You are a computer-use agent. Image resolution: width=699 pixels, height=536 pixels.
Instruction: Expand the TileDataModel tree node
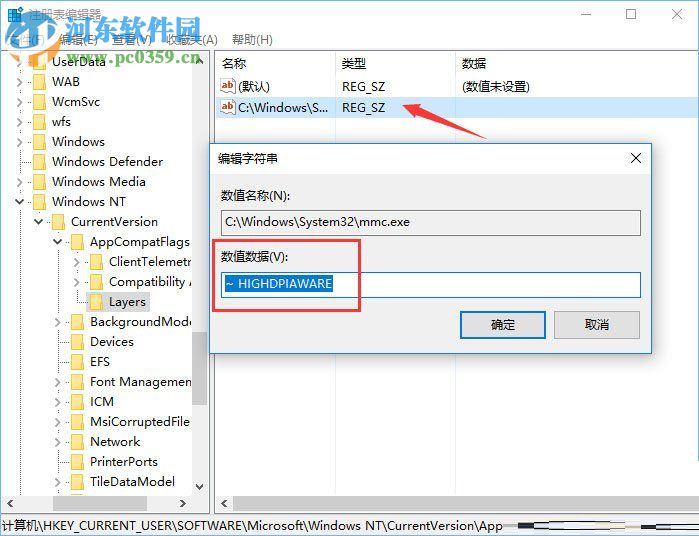click(58, 482)
